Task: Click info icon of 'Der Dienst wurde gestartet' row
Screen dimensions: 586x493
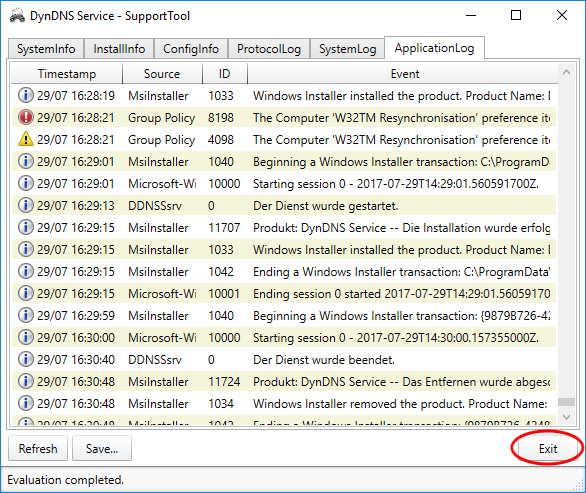Action: coord(26,205)
